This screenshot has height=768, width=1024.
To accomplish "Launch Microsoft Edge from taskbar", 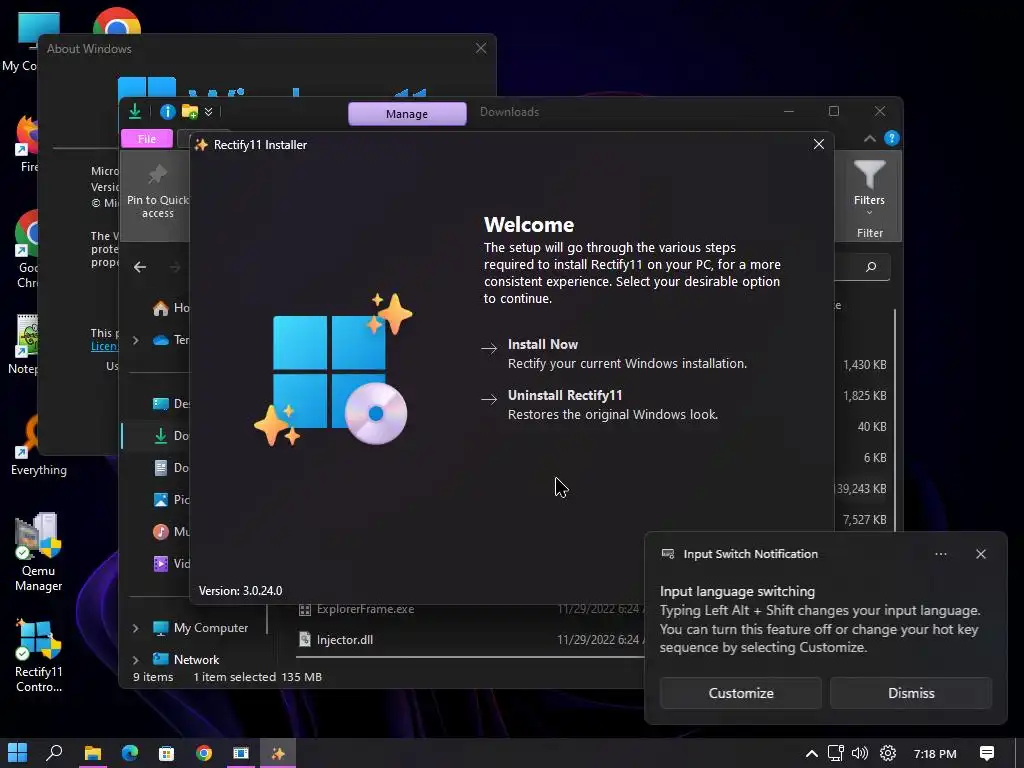I will coord(129,753).
